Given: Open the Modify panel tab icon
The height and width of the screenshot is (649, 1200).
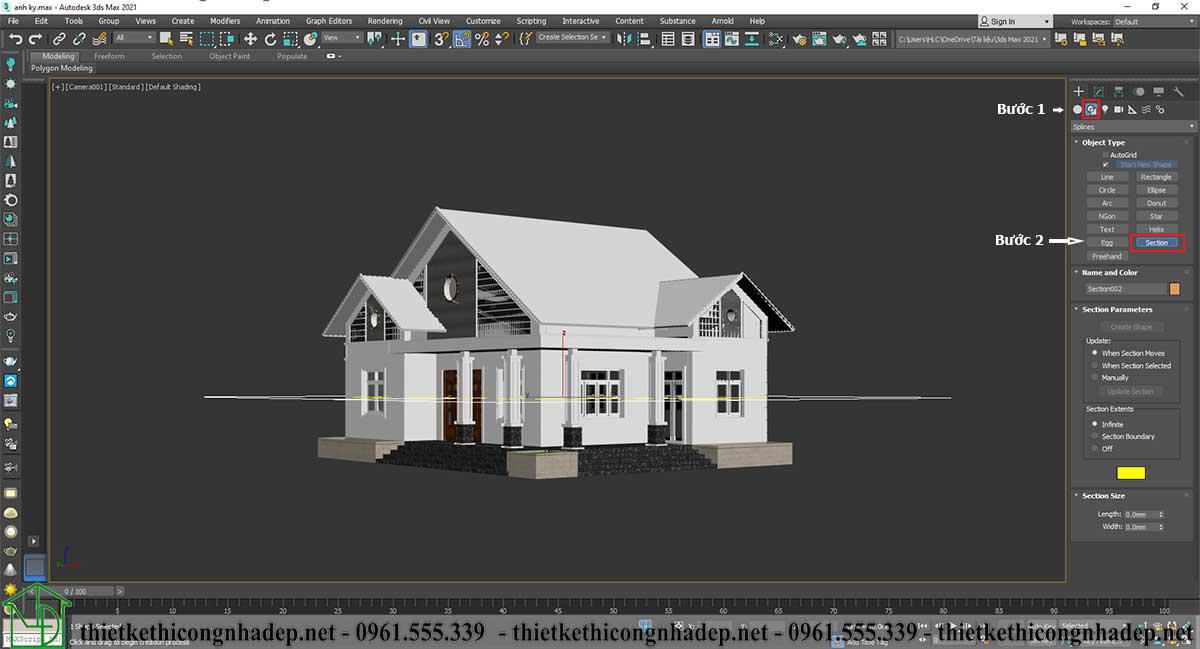Looking at the screenshot, I should point(1098,91).
